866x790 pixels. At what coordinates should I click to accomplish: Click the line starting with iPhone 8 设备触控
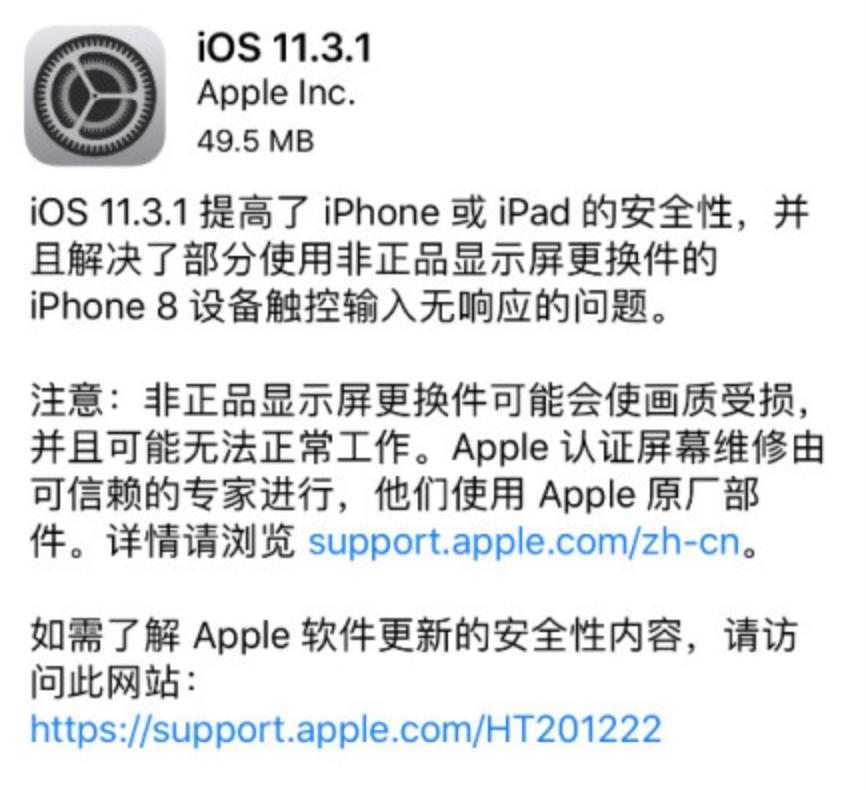coord(350,307)
